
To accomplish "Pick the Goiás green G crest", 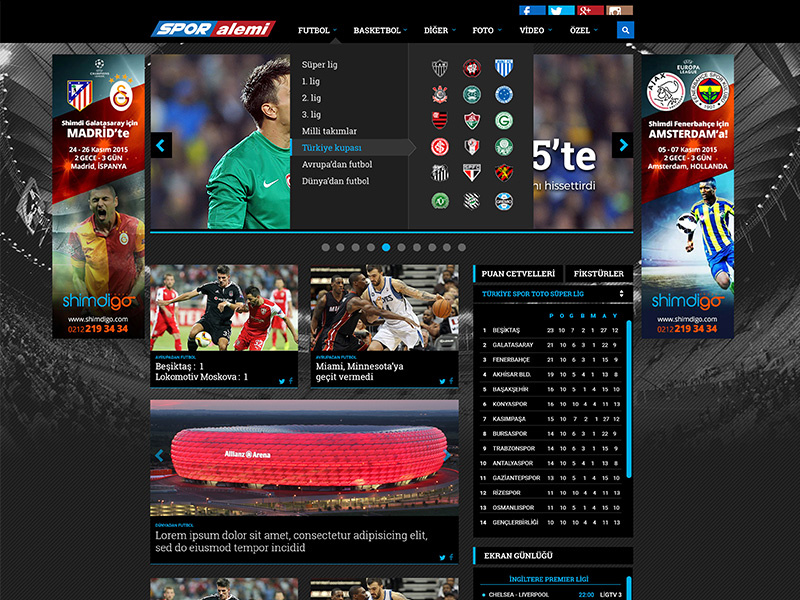I will click(504, 121).
